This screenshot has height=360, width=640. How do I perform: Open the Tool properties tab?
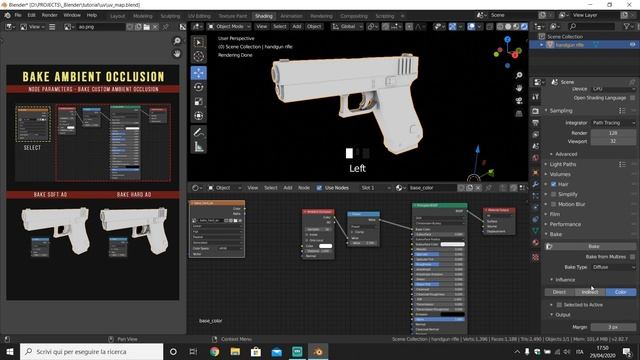click(536, 97)
